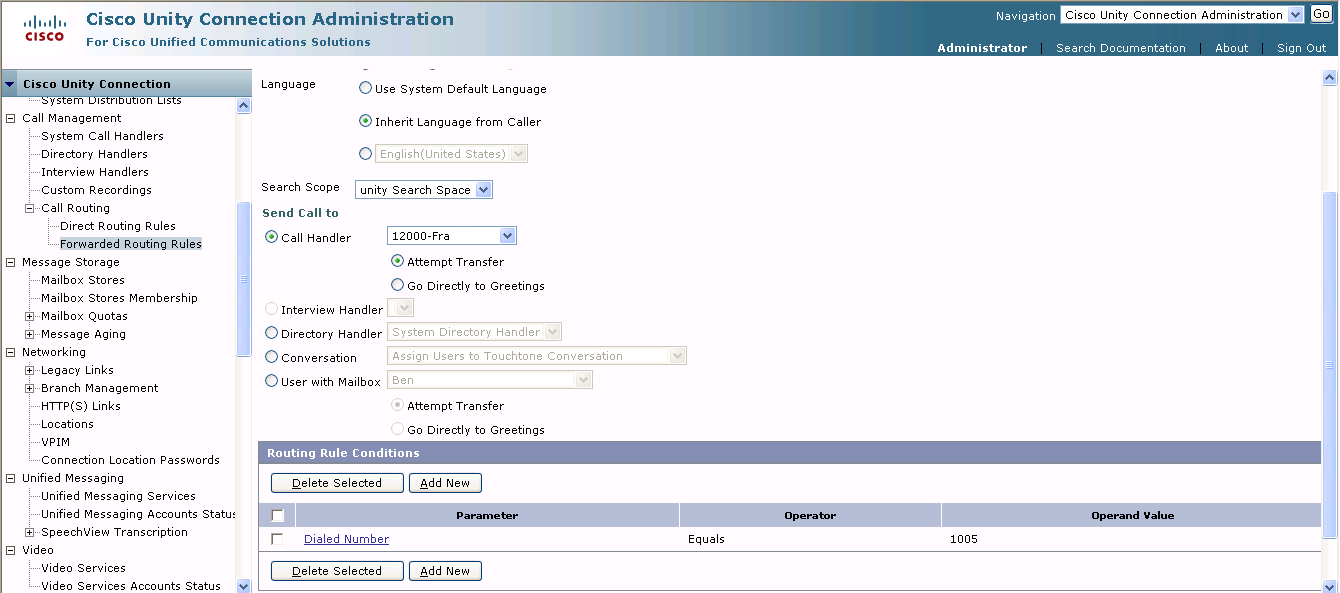Select Go Directly to Greetings under Call Handler
The width and height of the screenshot is (1340, 593).
pos(398,285)
